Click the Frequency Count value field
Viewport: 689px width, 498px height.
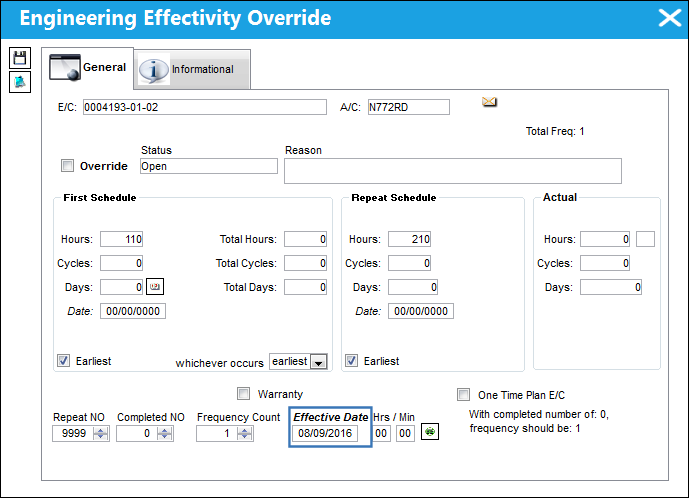[217, 434]
